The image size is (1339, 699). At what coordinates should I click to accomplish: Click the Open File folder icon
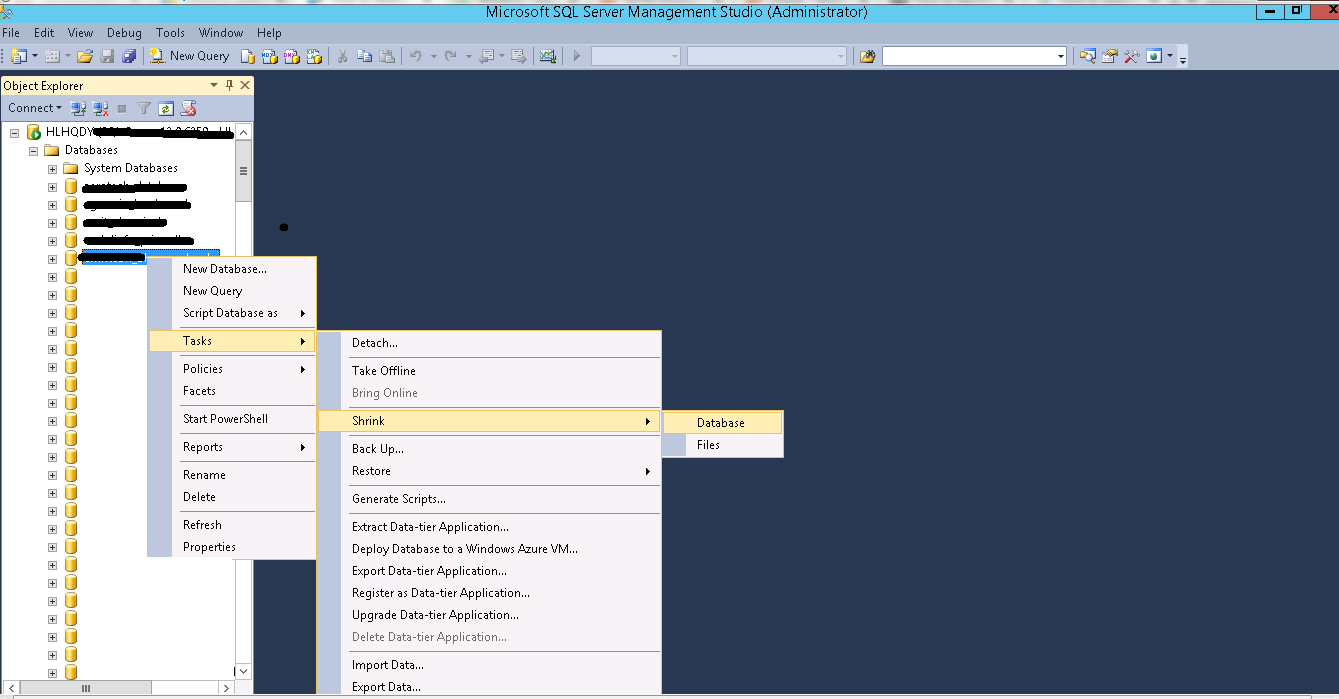point(85,56)
